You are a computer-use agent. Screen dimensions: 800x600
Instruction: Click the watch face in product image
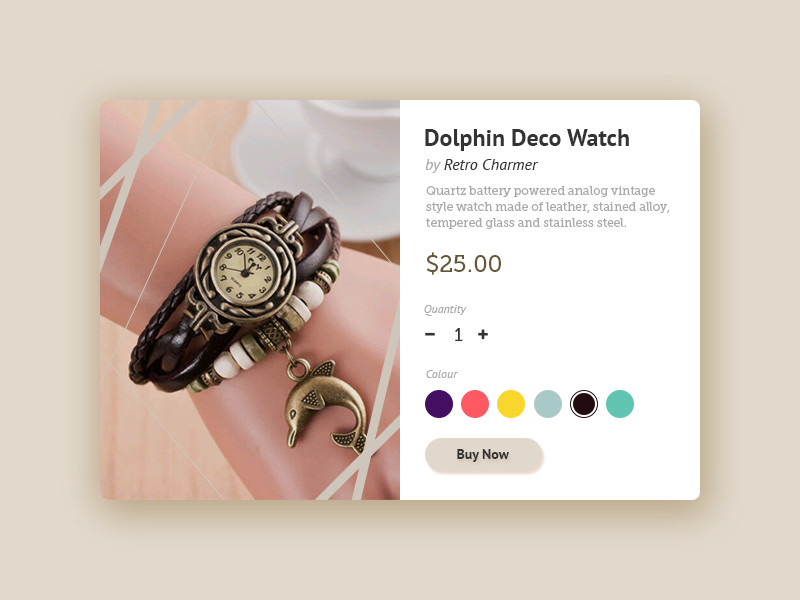tap(245, 272)
